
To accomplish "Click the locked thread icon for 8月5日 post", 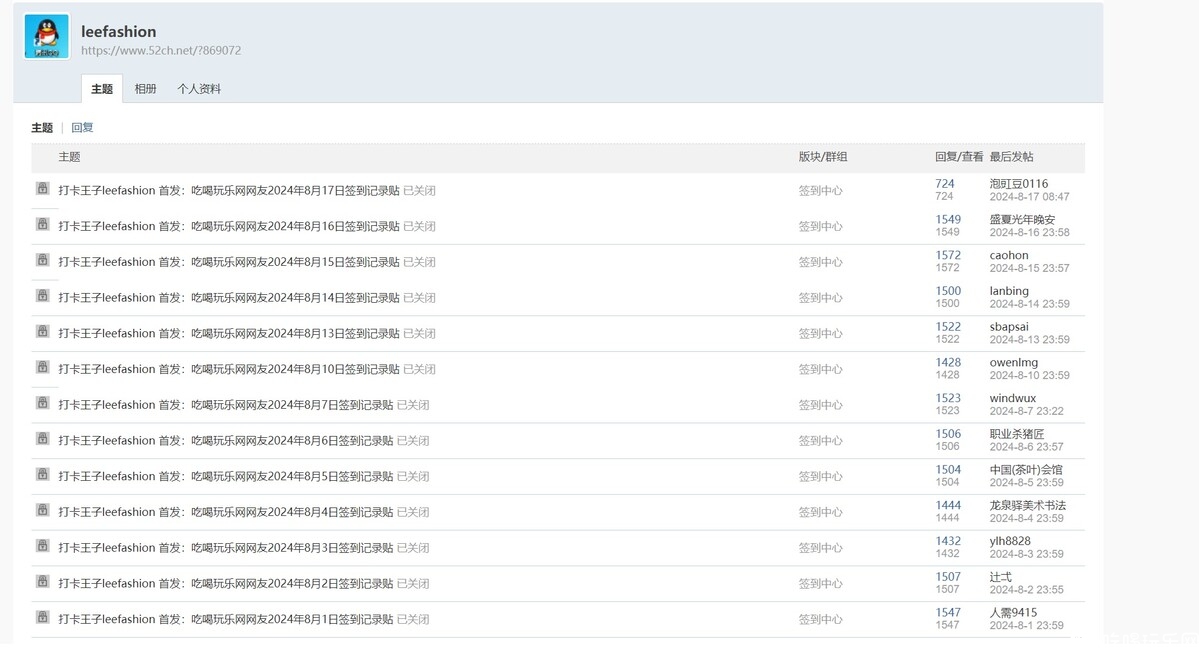I will [43, 474].
